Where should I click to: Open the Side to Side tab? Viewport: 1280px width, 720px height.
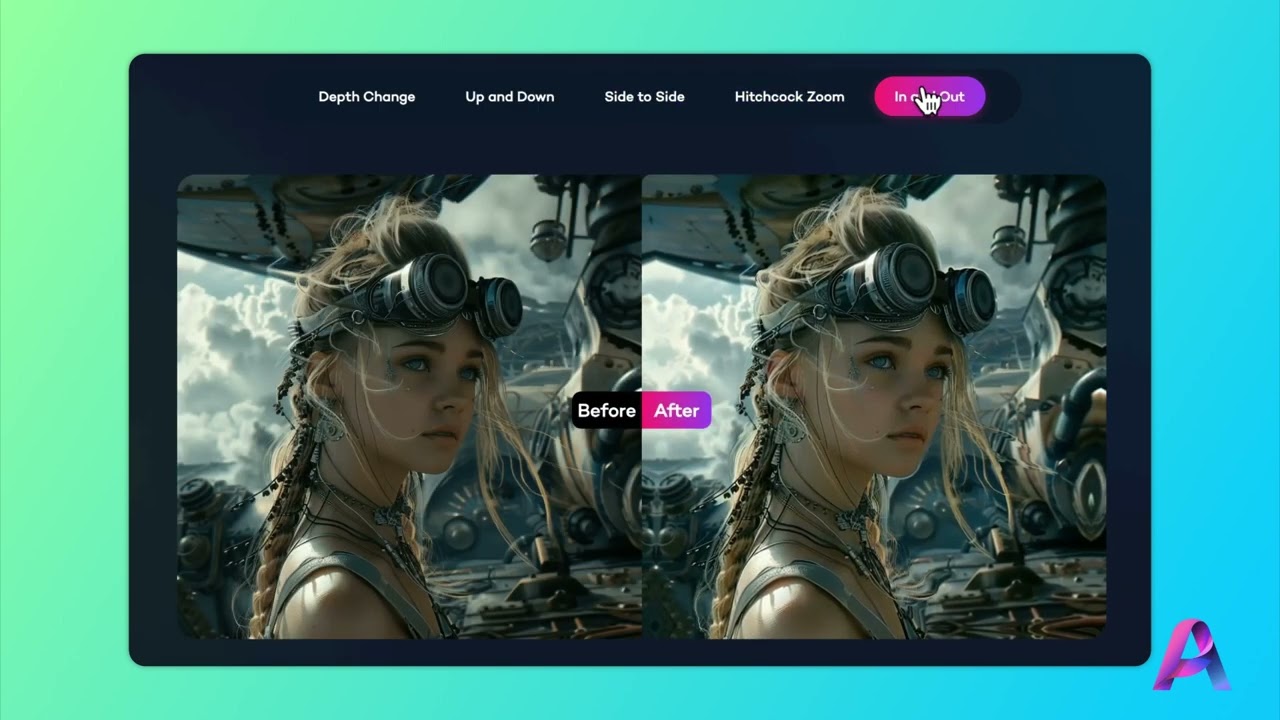(644, 97)
